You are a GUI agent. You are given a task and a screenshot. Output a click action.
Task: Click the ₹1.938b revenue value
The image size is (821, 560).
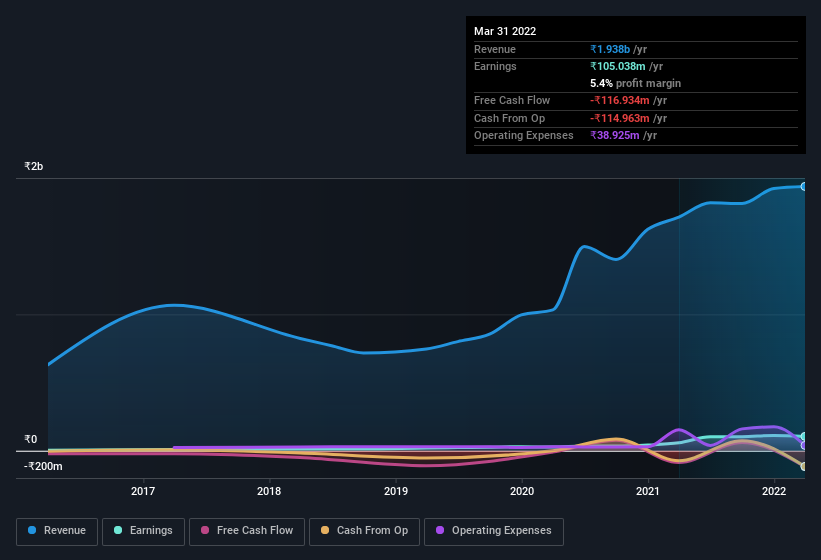pyautogui.click(x=610, y=49)
